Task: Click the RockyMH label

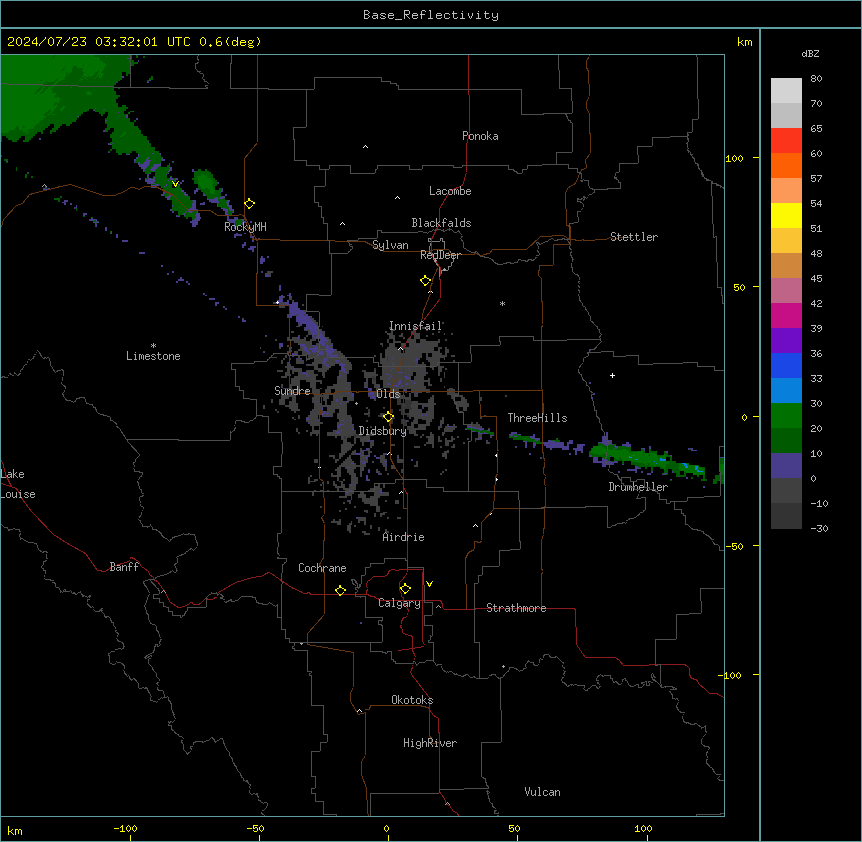Action: 245,227
